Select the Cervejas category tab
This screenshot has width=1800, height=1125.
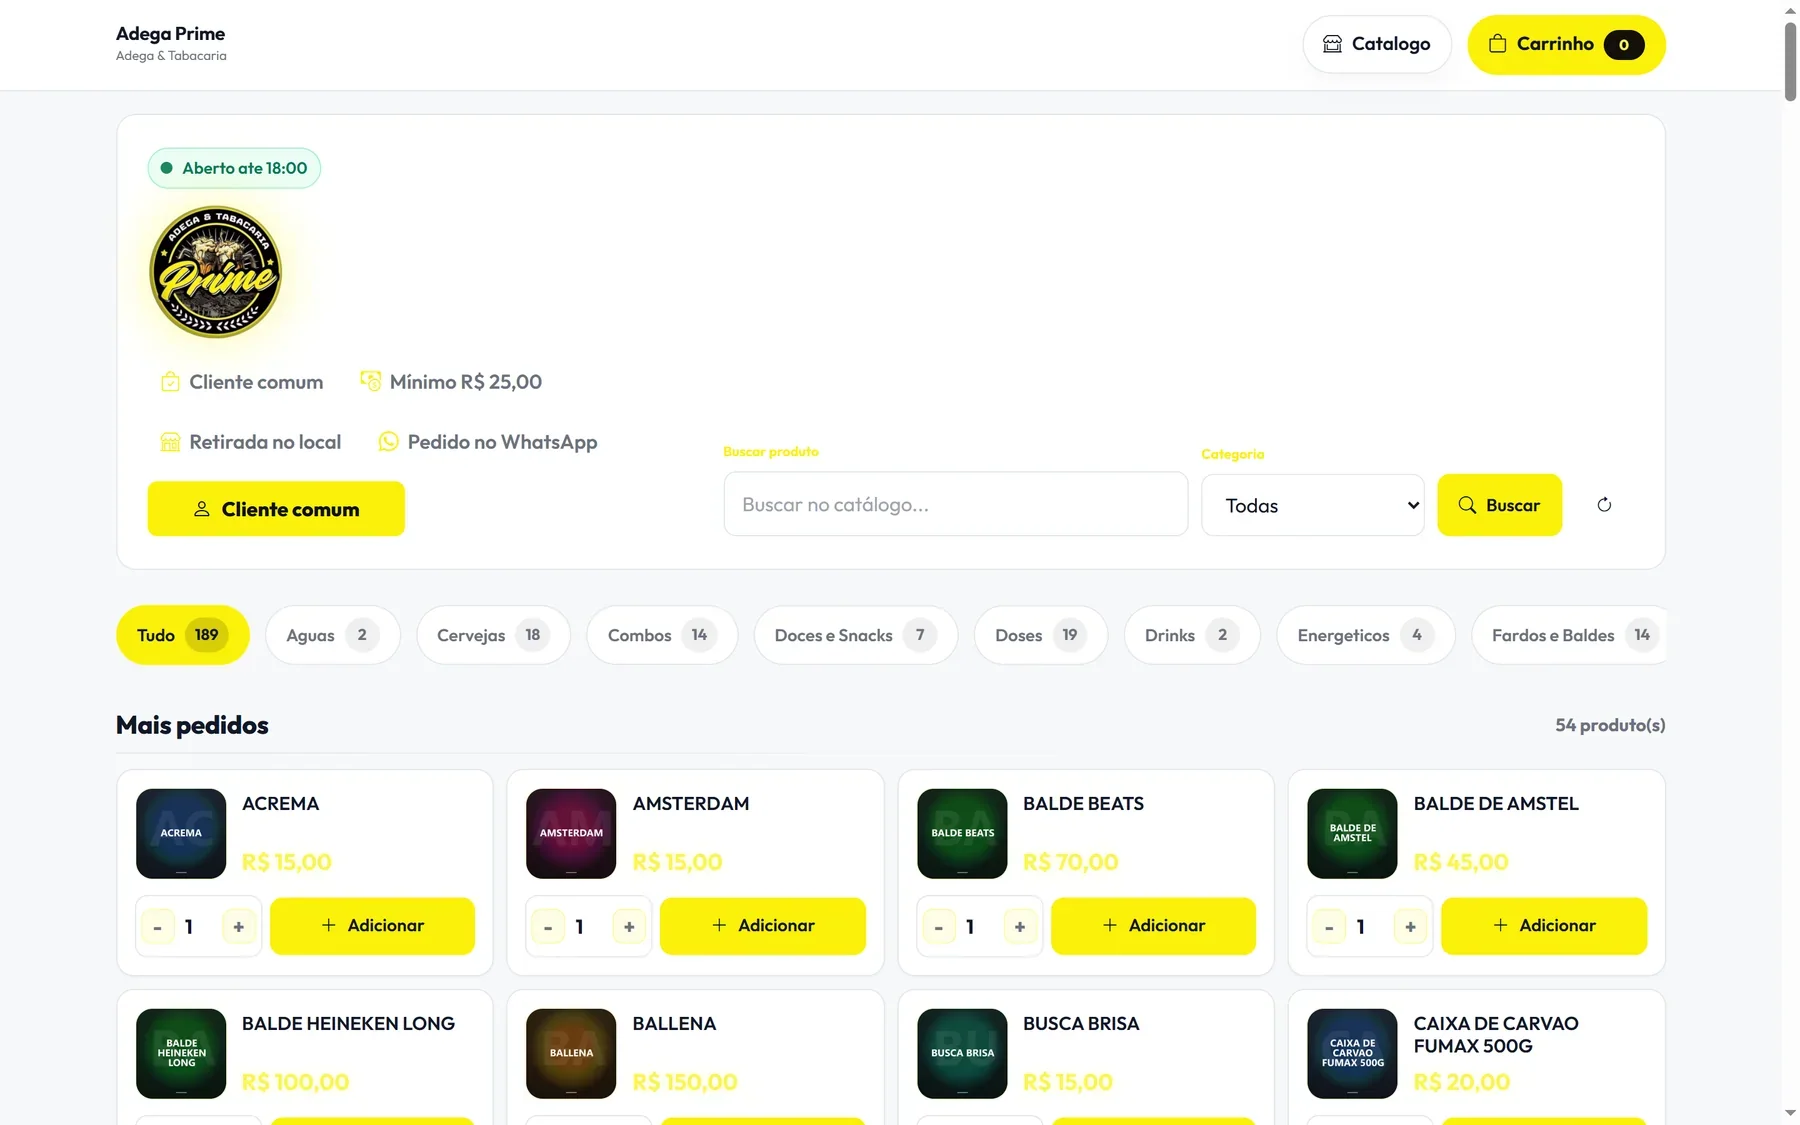493,635
